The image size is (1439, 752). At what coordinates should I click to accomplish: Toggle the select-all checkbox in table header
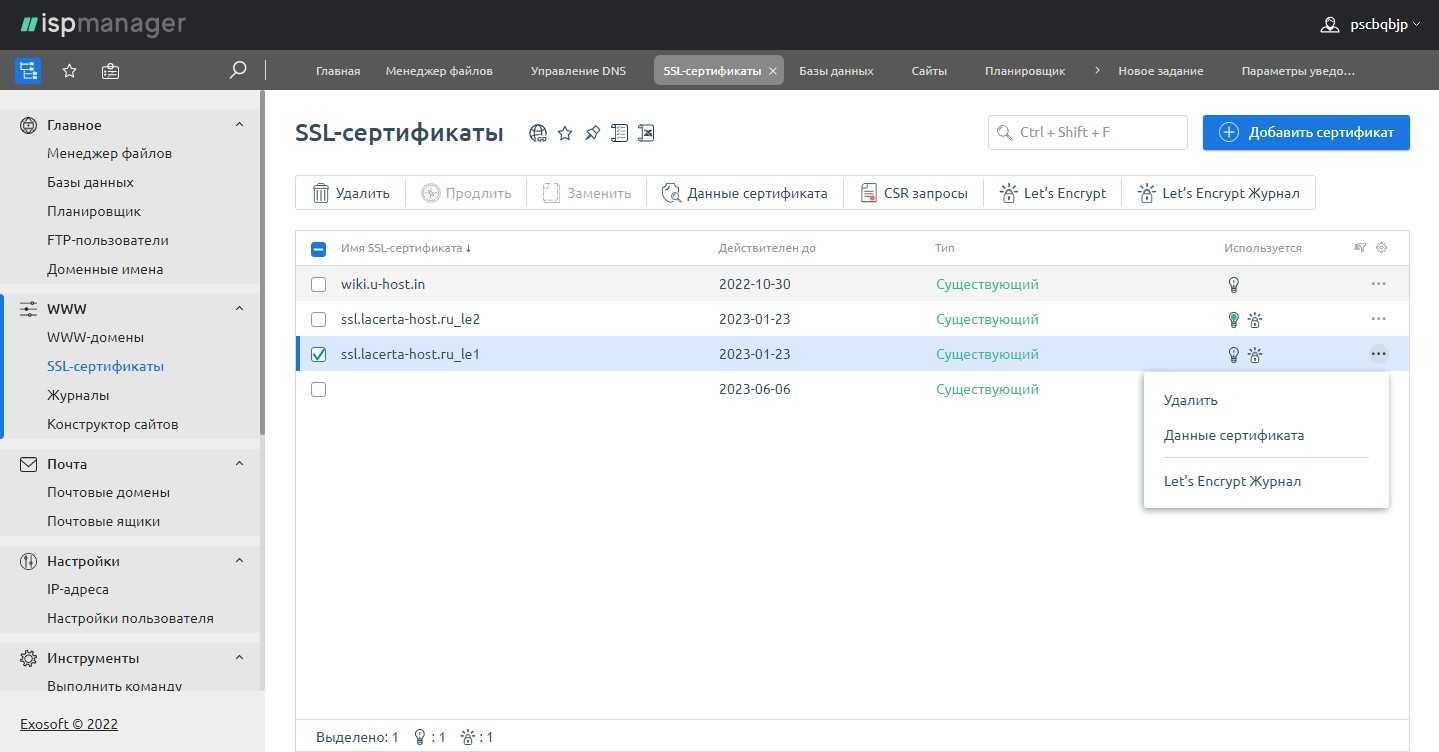coord(318,249)
